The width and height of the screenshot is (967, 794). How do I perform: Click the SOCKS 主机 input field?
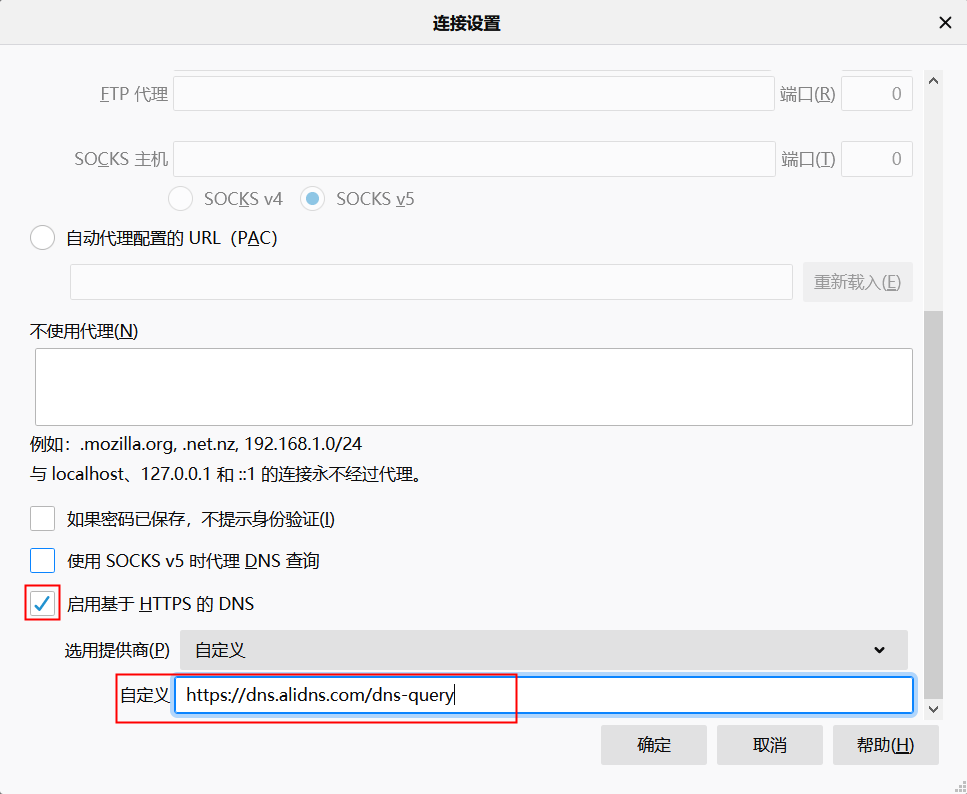coord(474,159)
